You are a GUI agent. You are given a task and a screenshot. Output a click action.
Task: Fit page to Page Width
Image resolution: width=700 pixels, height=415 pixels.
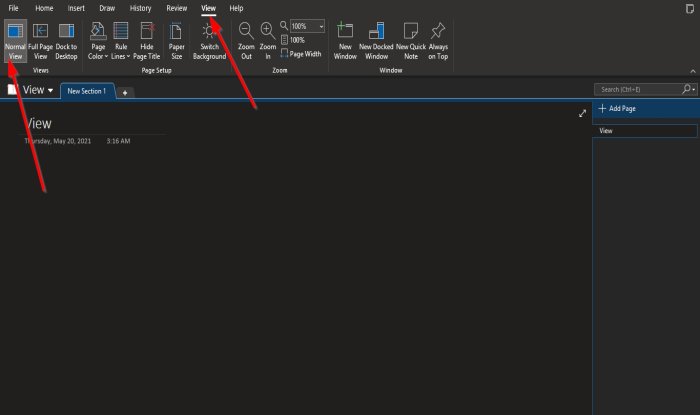(300, 54)
